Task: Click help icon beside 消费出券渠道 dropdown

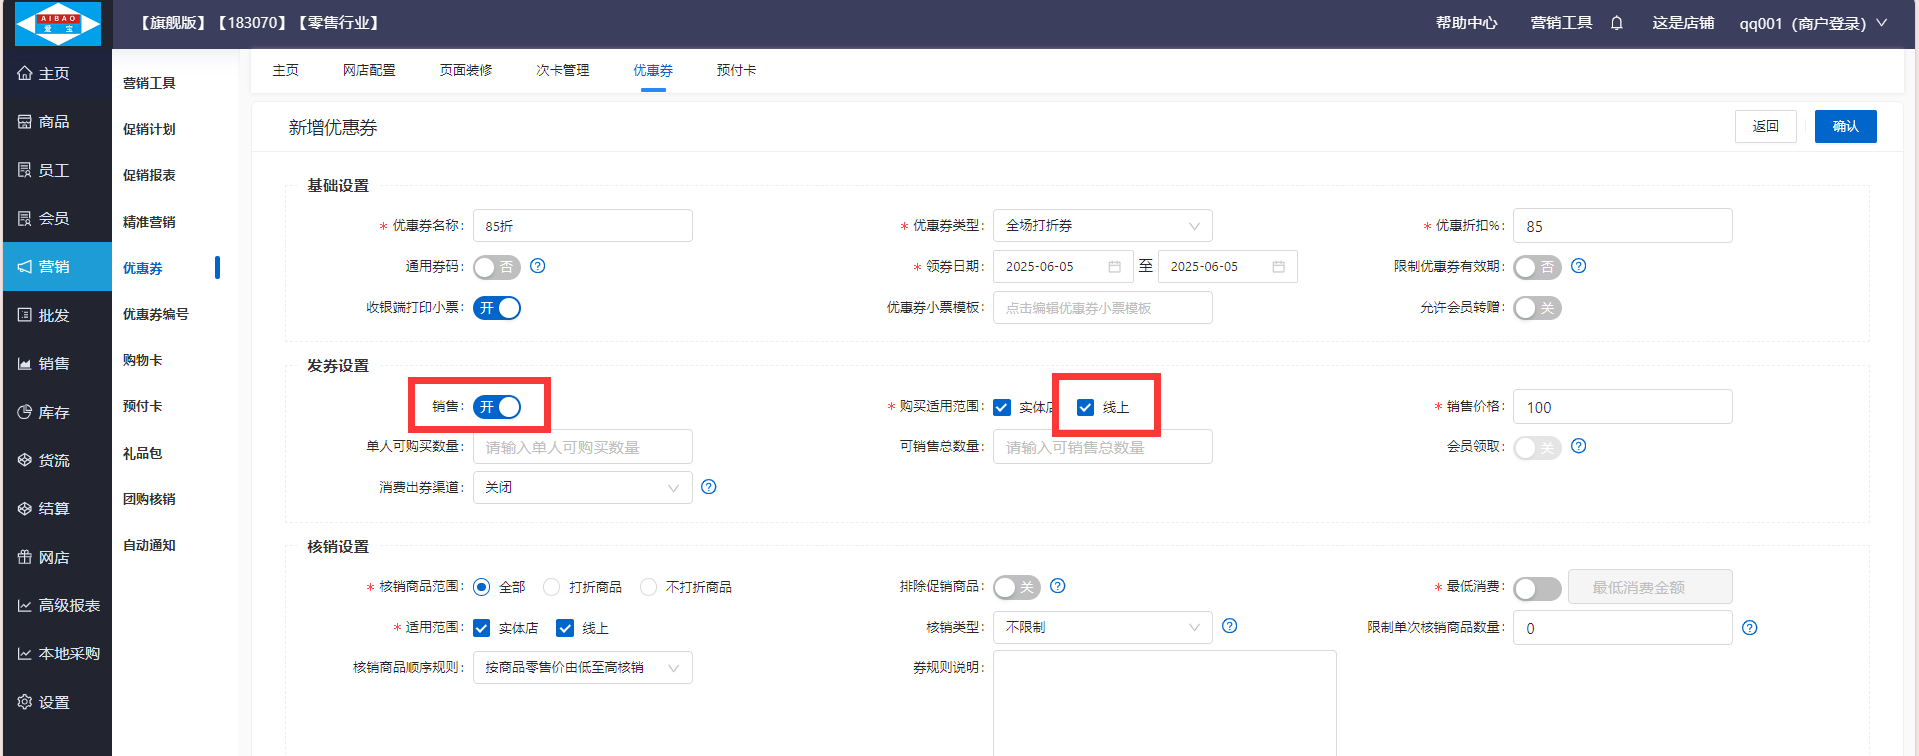Action: (709, 487)
